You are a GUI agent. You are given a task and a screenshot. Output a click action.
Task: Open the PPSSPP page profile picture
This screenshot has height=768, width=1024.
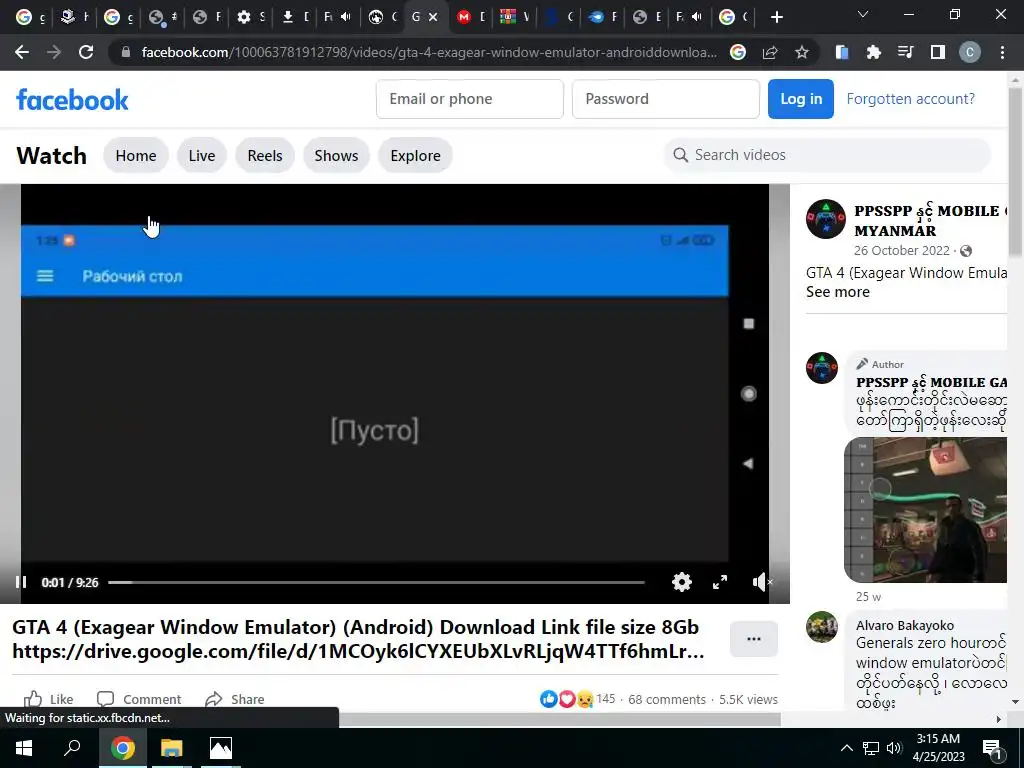pos(825,219)
